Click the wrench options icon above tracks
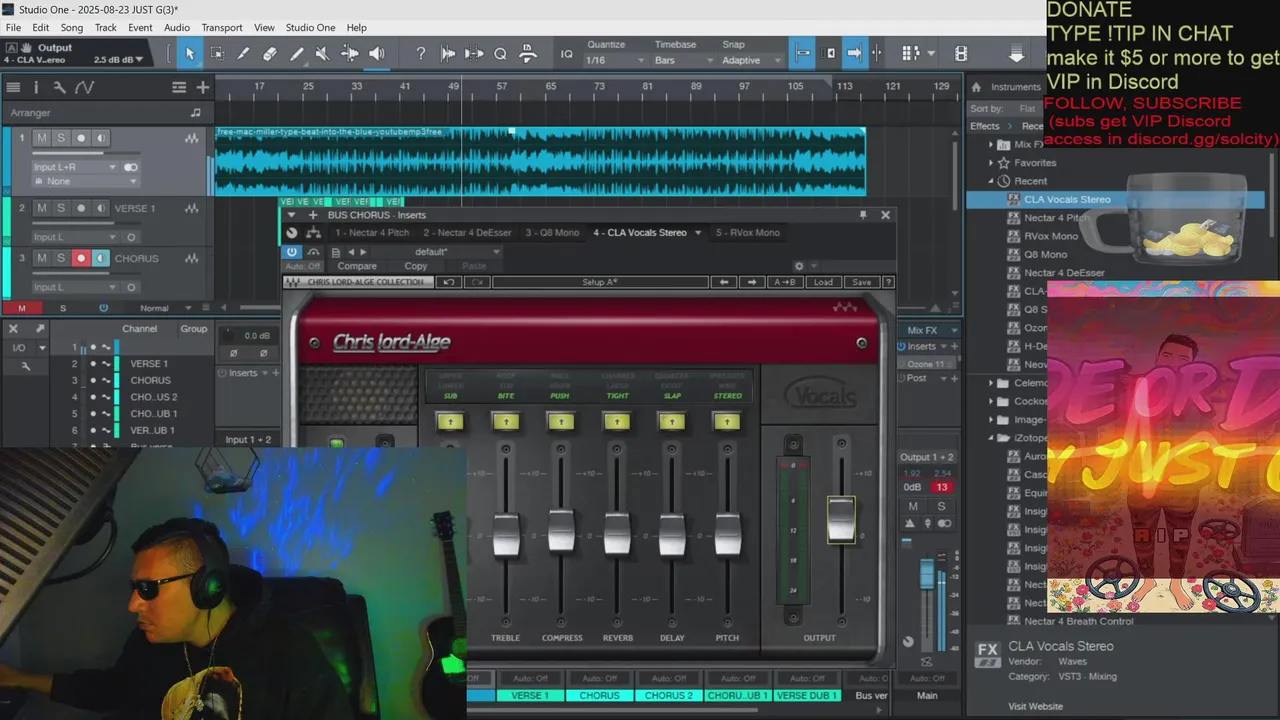The image size is (1280, 720). tap(60, 88)
